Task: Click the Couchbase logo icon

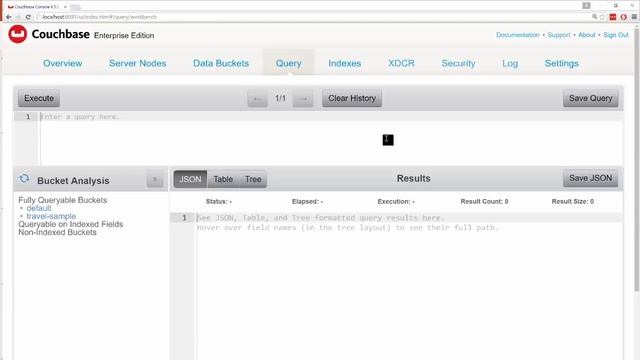Action: tap(18, 34)
